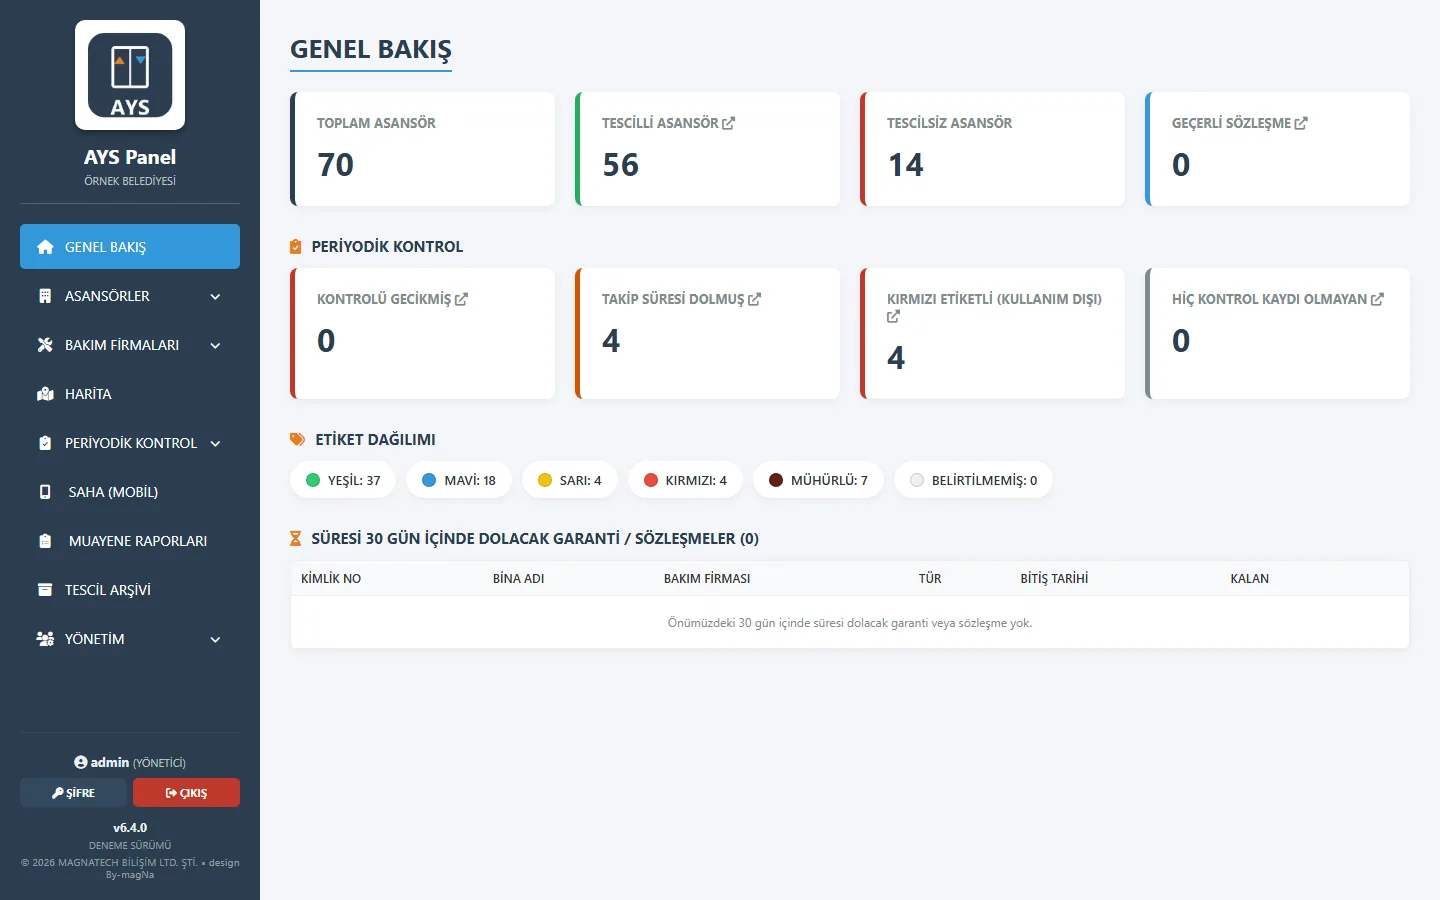The image size is (1440, 900).
Task: Open the external link icon beside Geçerli Sözleşme
Action: (x=1301, y=123)
